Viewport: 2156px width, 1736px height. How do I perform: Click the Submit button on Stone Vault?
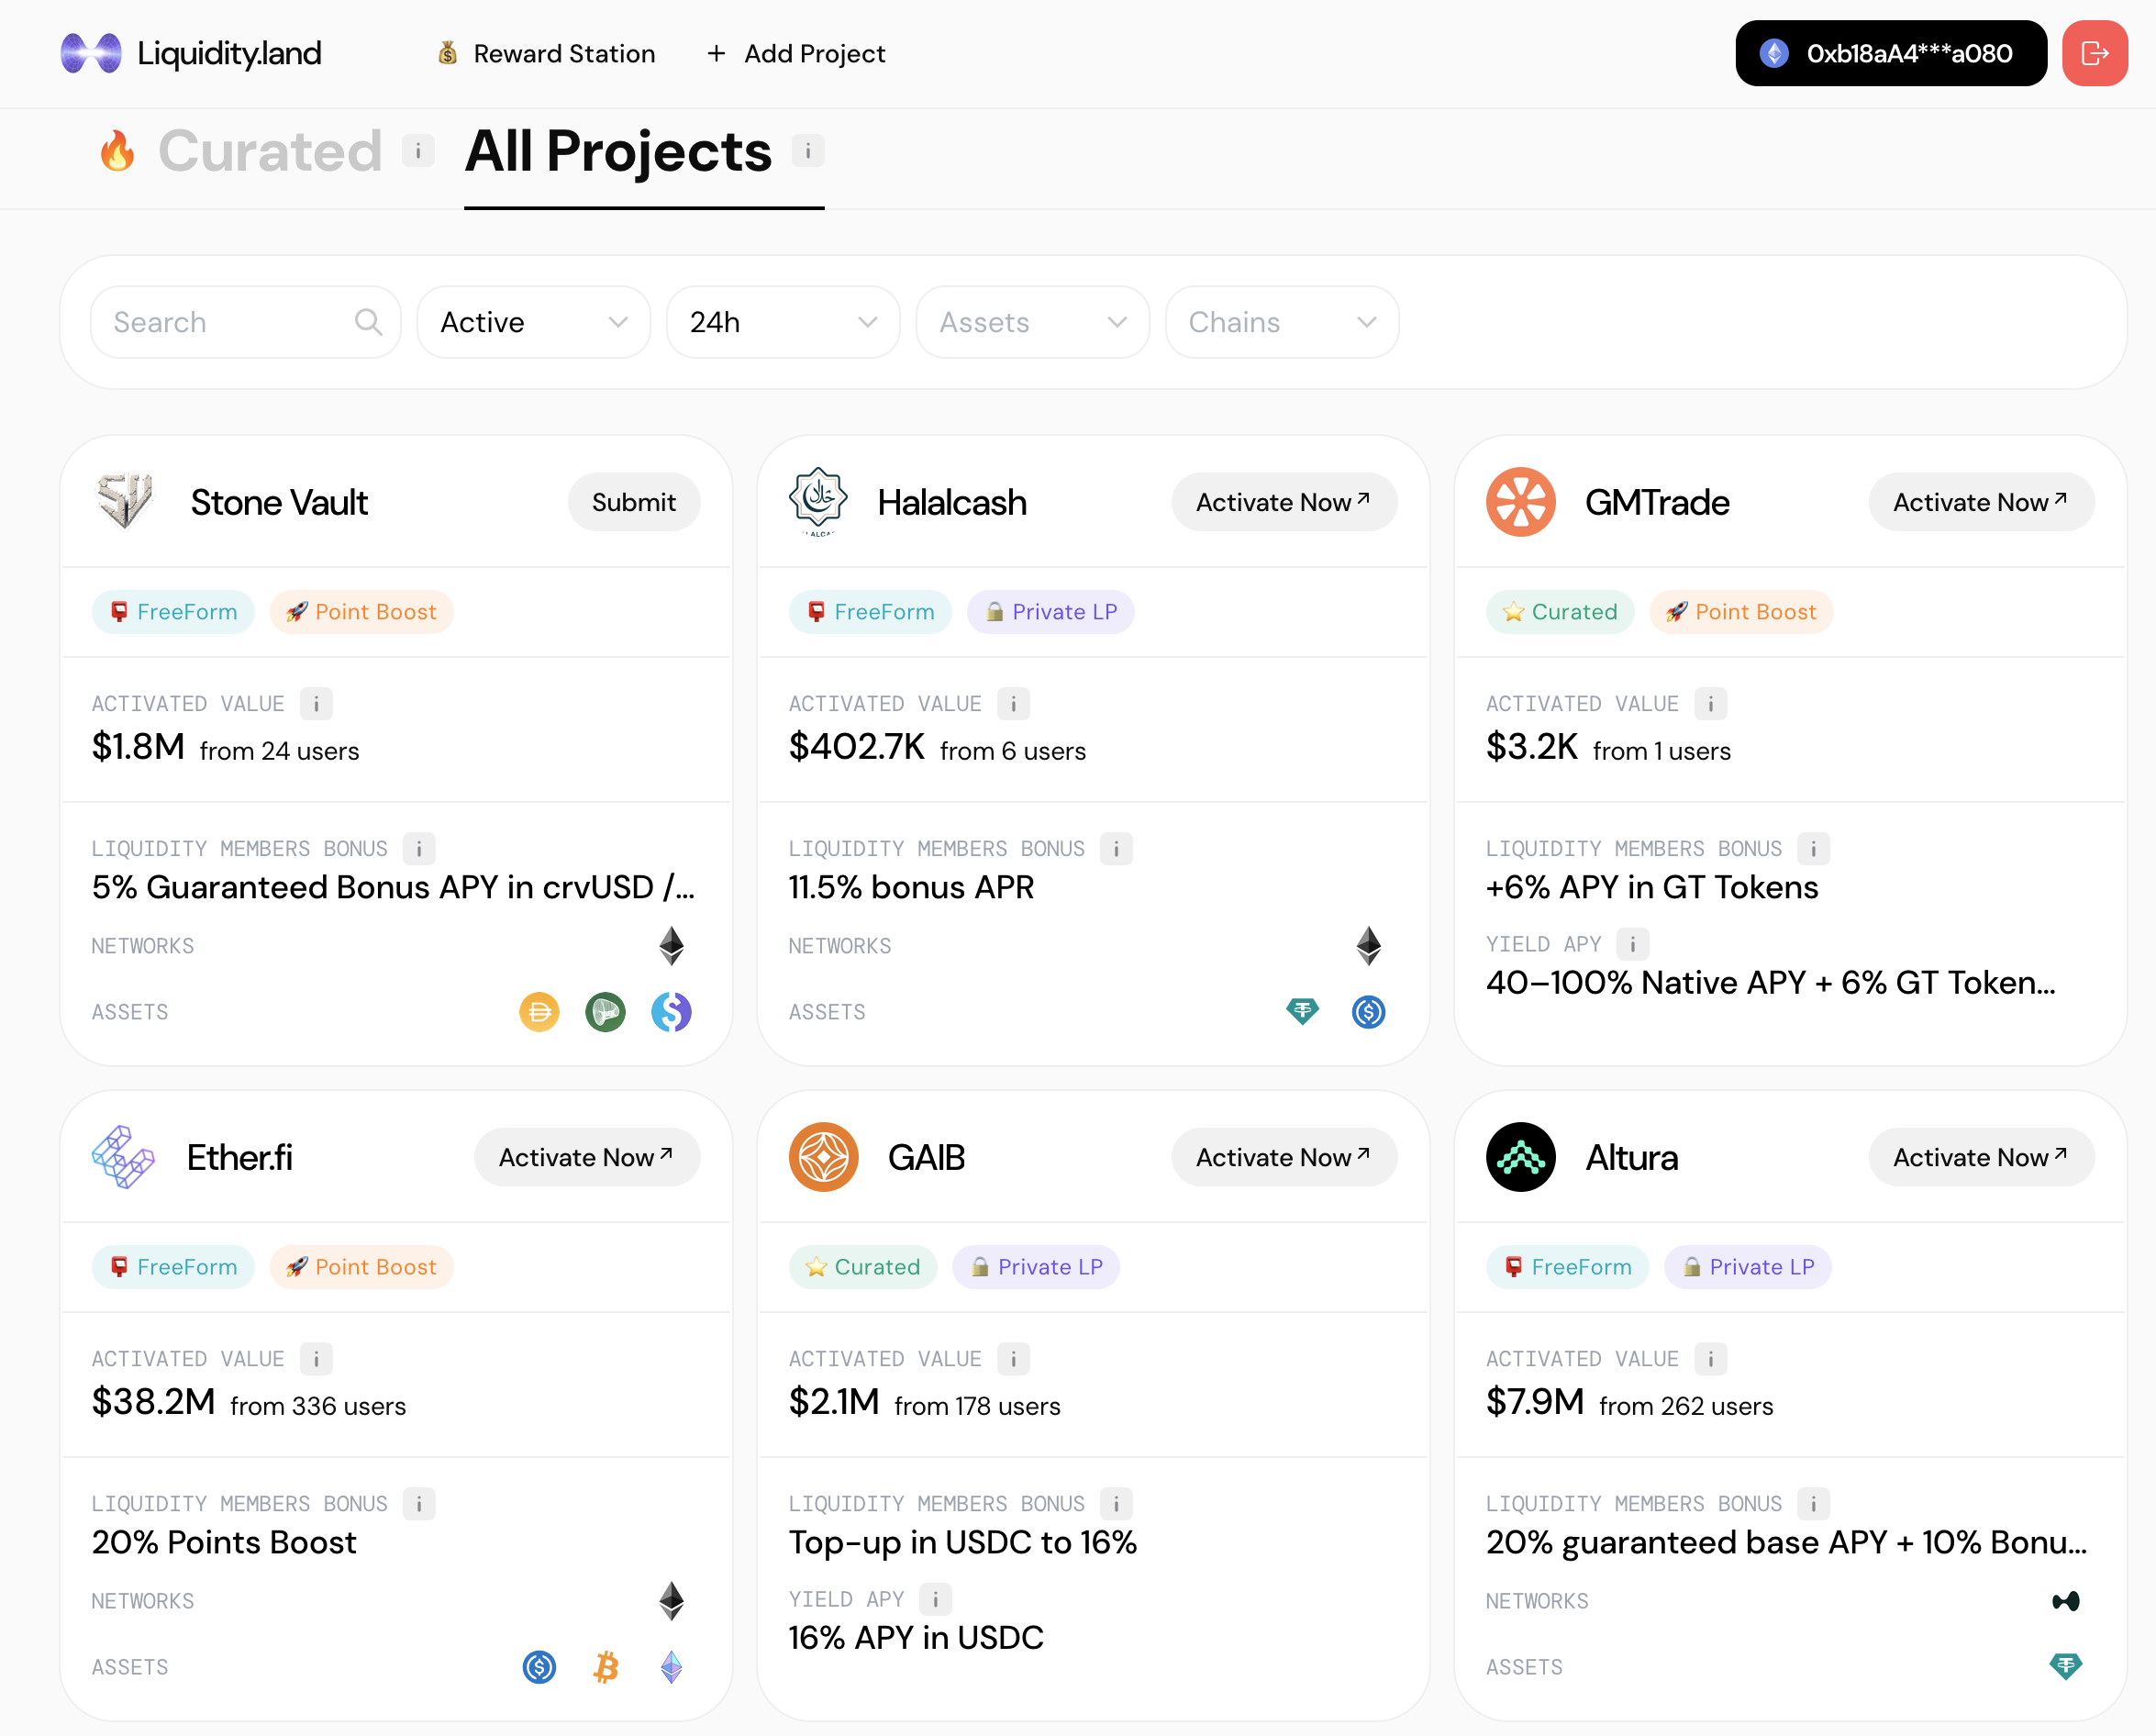[x=634, y=502]
